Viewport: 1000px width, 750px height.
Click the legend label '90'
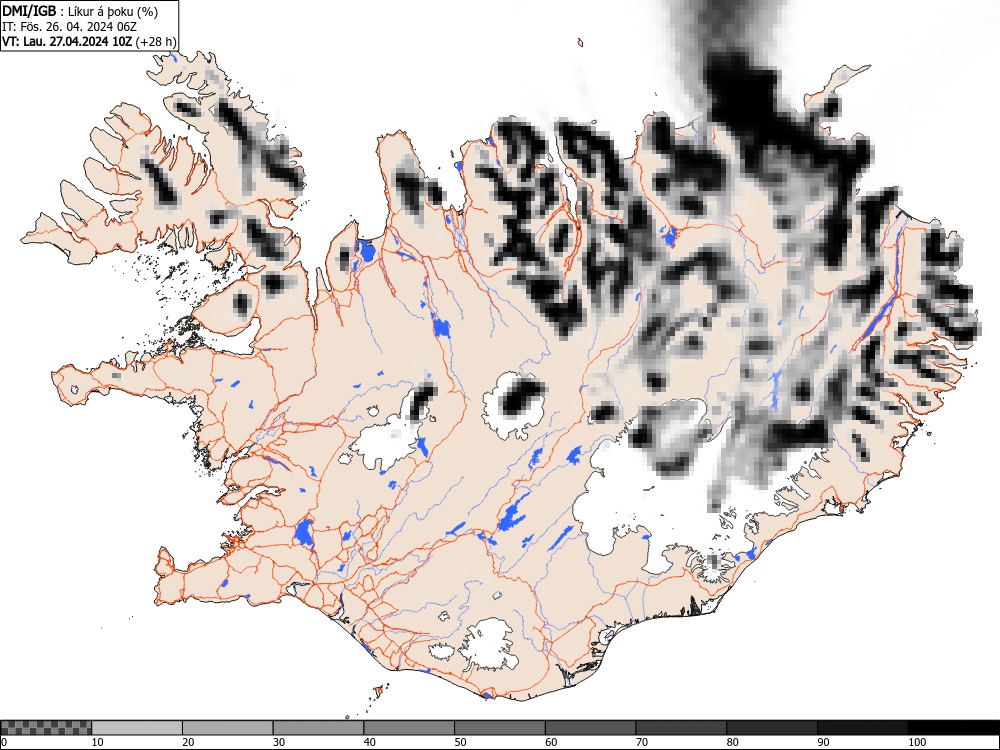[x=823, y=742]
